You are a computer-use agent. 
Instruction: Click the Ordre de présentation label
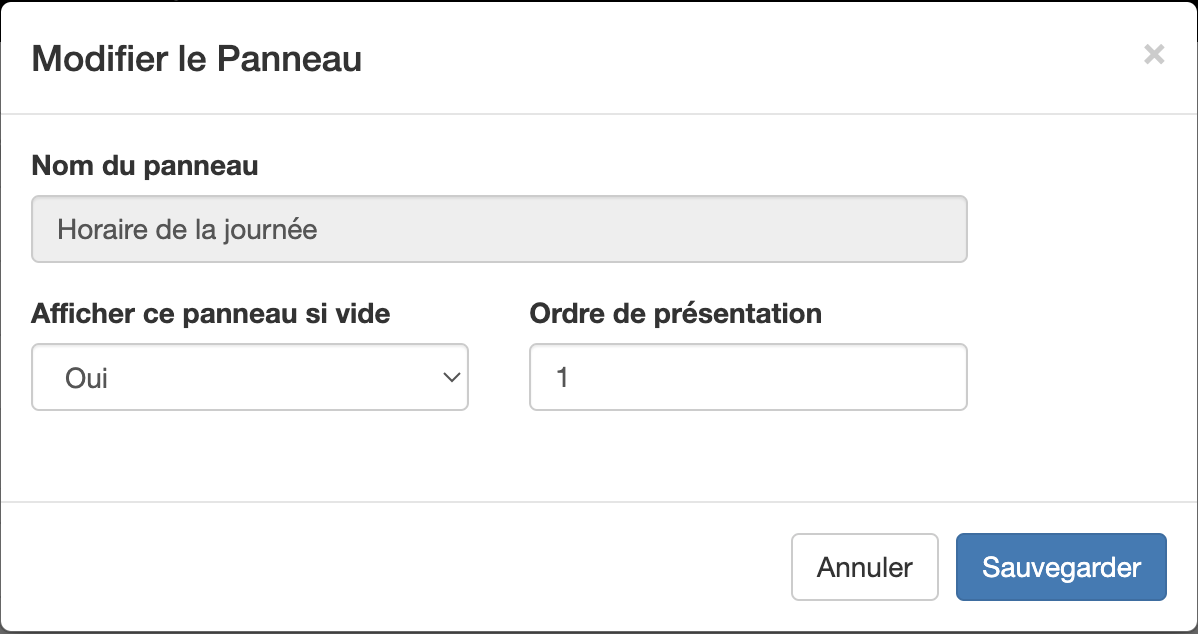(x=675, y=314)
